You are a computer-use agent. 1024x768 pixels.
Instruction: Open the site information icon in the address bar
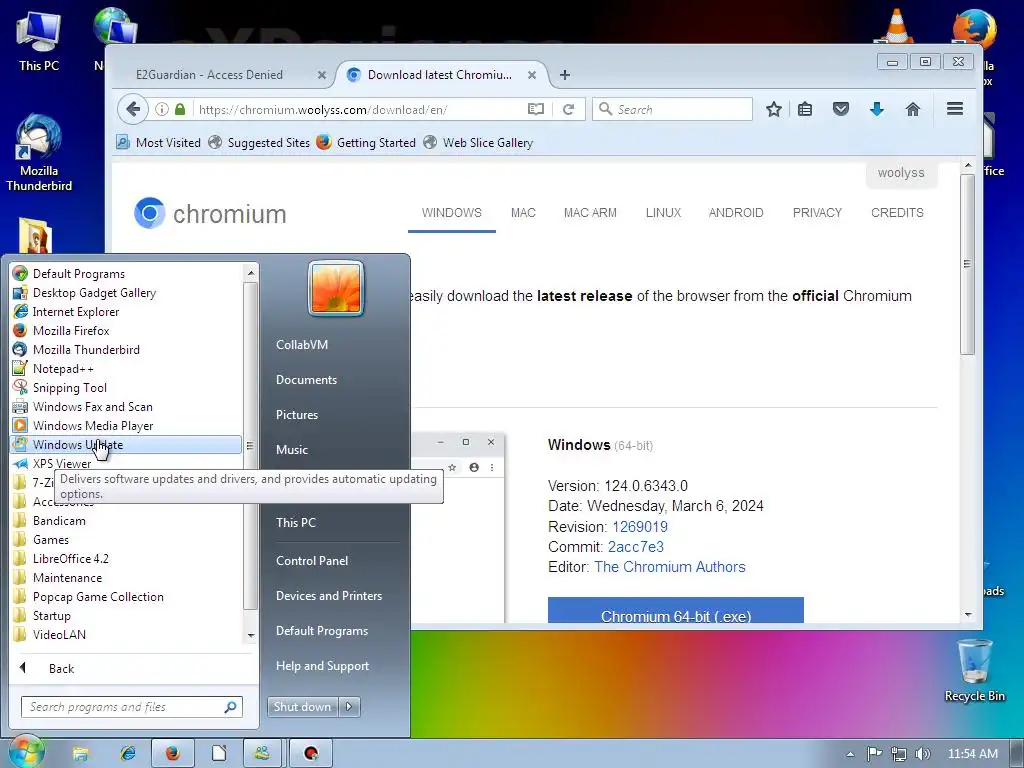tap(161, 109)
